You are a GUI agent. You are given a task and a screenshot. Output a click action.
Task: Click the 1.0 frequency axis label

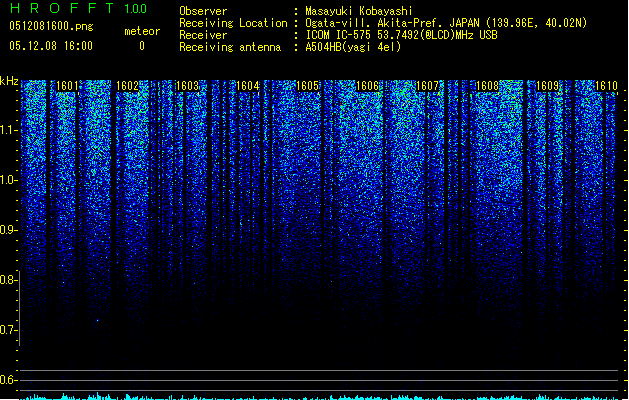click(x=8, y=180)
